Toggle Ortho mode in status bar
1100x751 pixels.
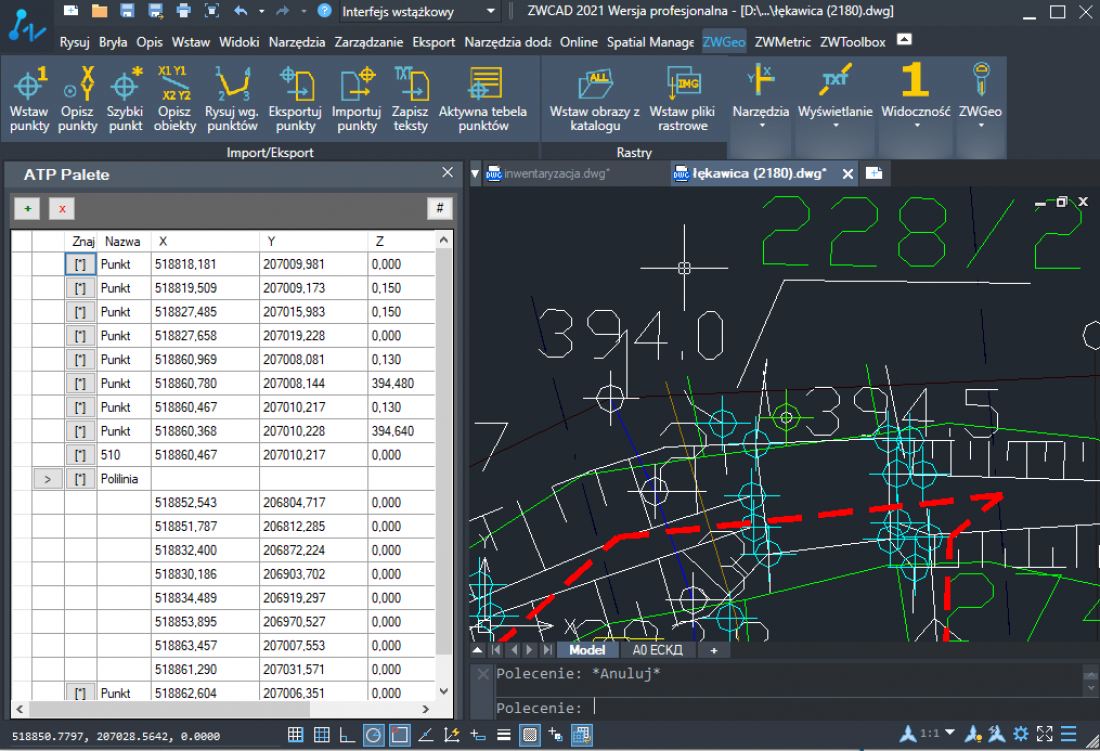[x=347, y=734]
